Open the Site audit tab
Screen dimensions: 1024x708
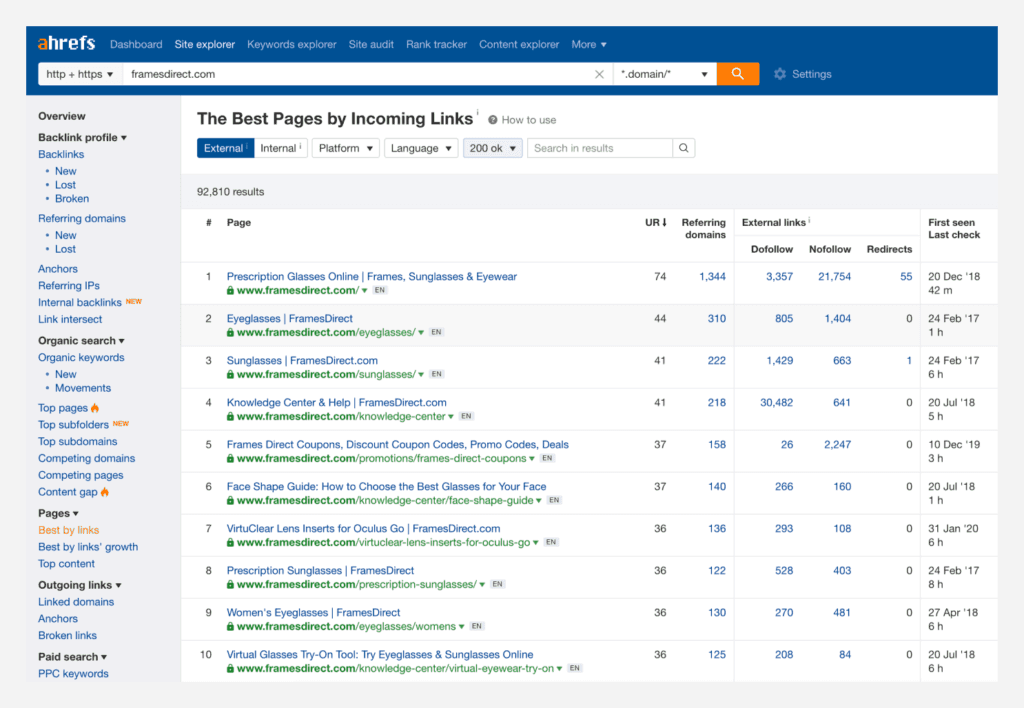pos(371,44)
